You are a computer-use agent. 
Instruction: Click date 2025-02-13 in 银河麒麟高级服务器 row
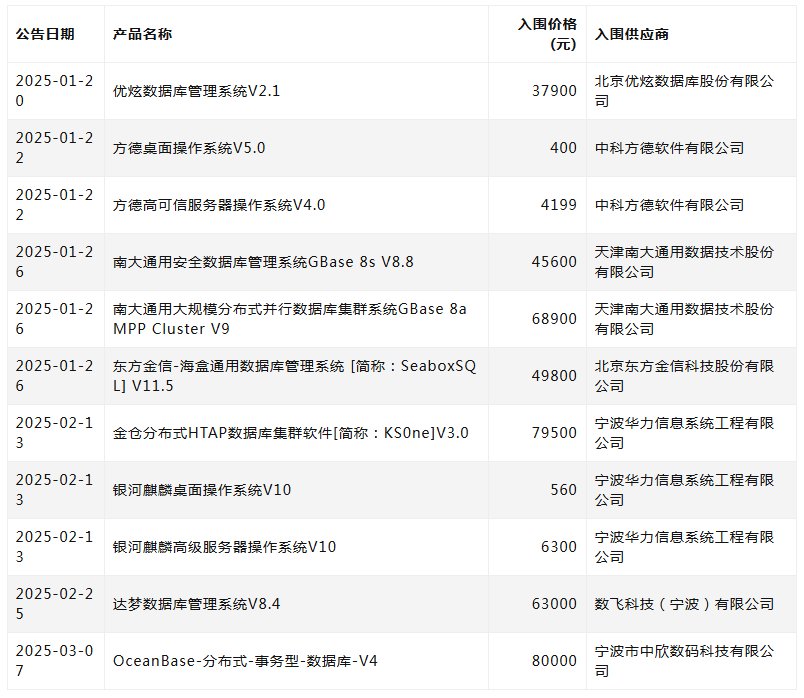coord(54,547)
